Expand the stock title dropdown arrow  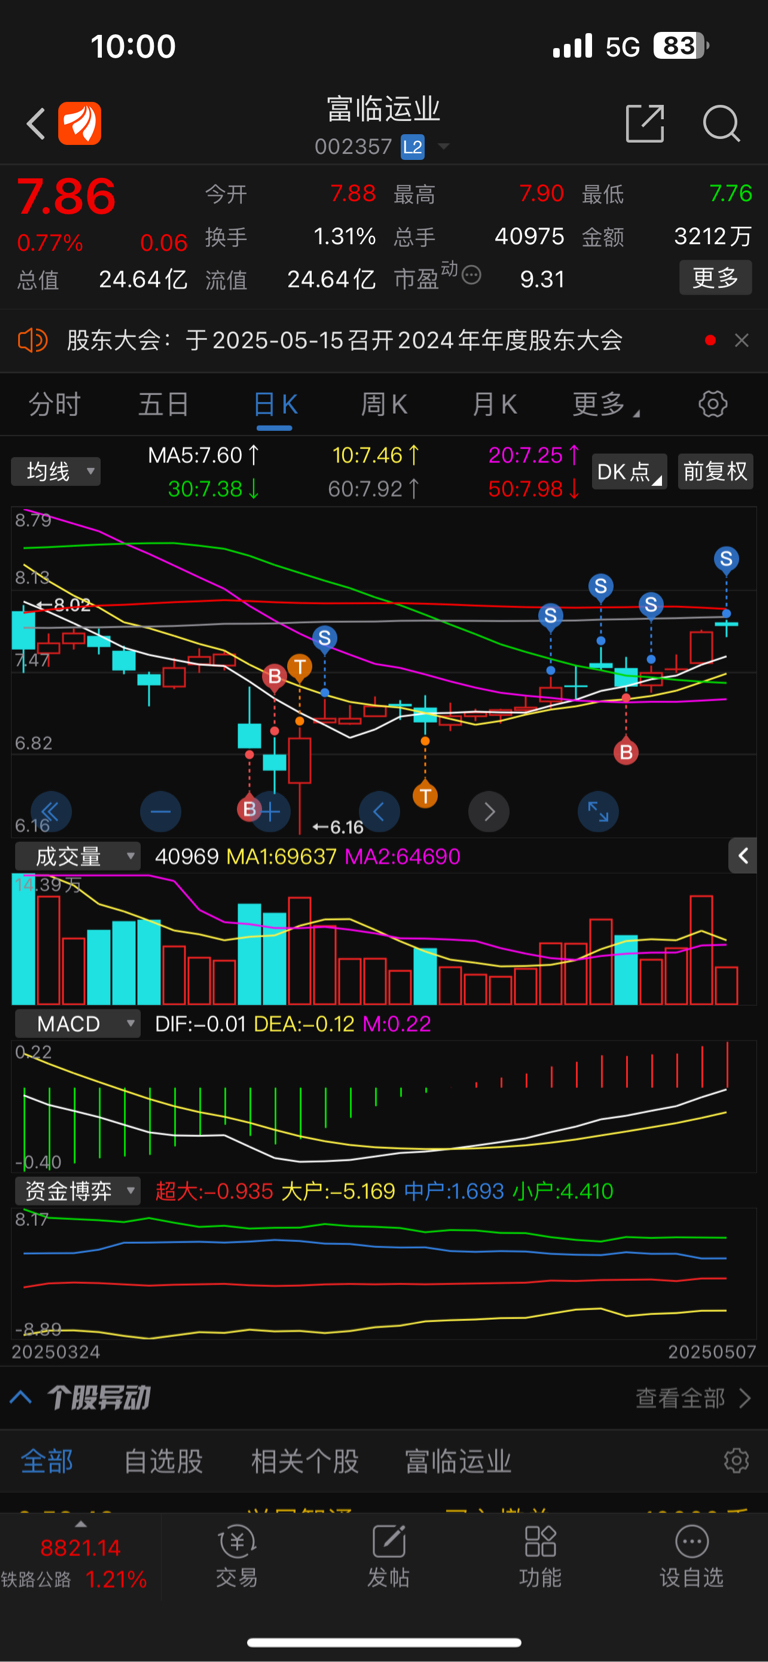click(x=443, y=147)
